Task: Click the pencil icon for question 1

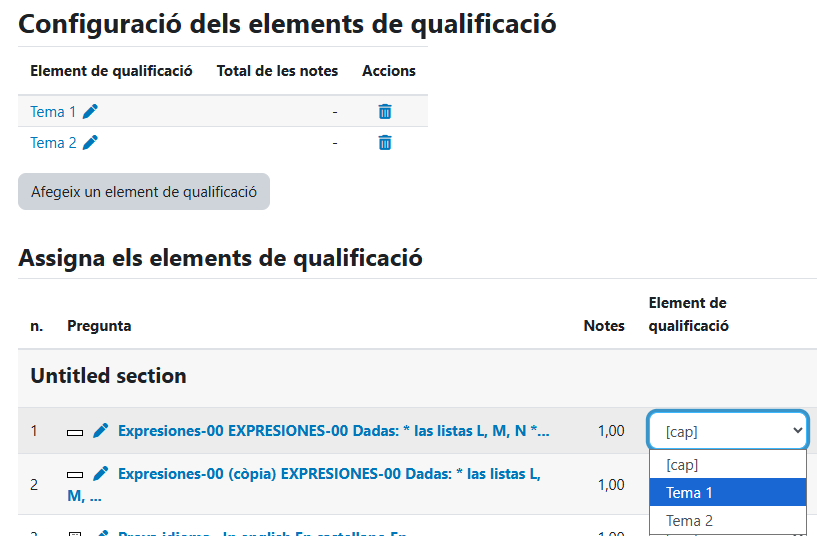Action: click(100, 431)
